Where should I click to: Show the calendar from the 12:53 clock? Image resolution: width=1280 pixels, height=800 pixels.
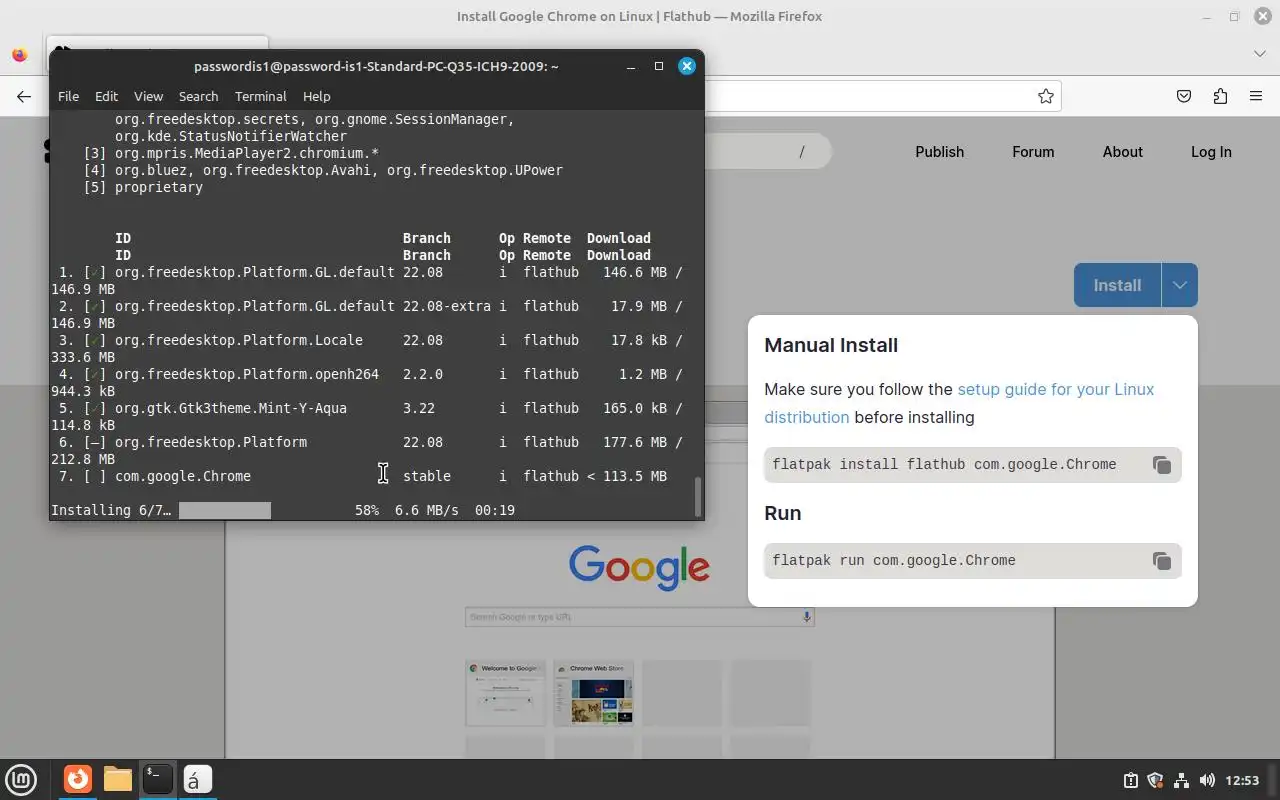pyautogui.click(x=1242, y=780)
